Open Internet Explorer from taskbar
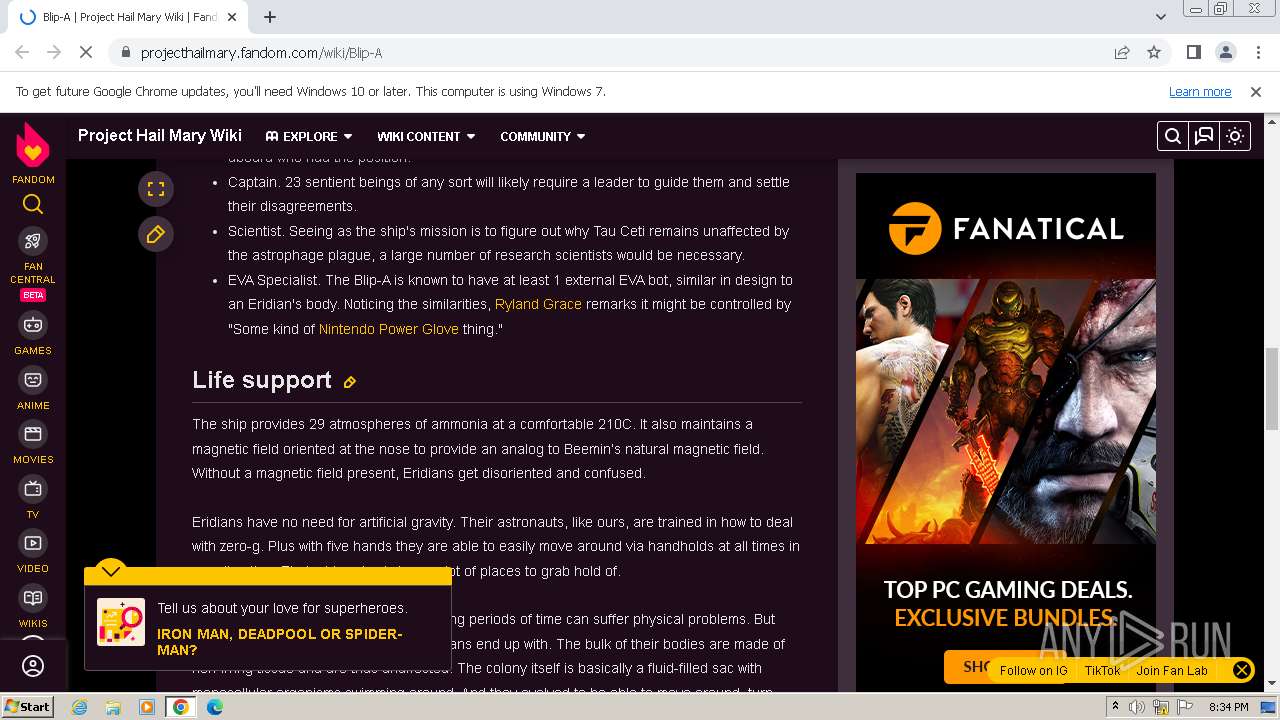Viewport: 1280px width, 720px height. 80,707
